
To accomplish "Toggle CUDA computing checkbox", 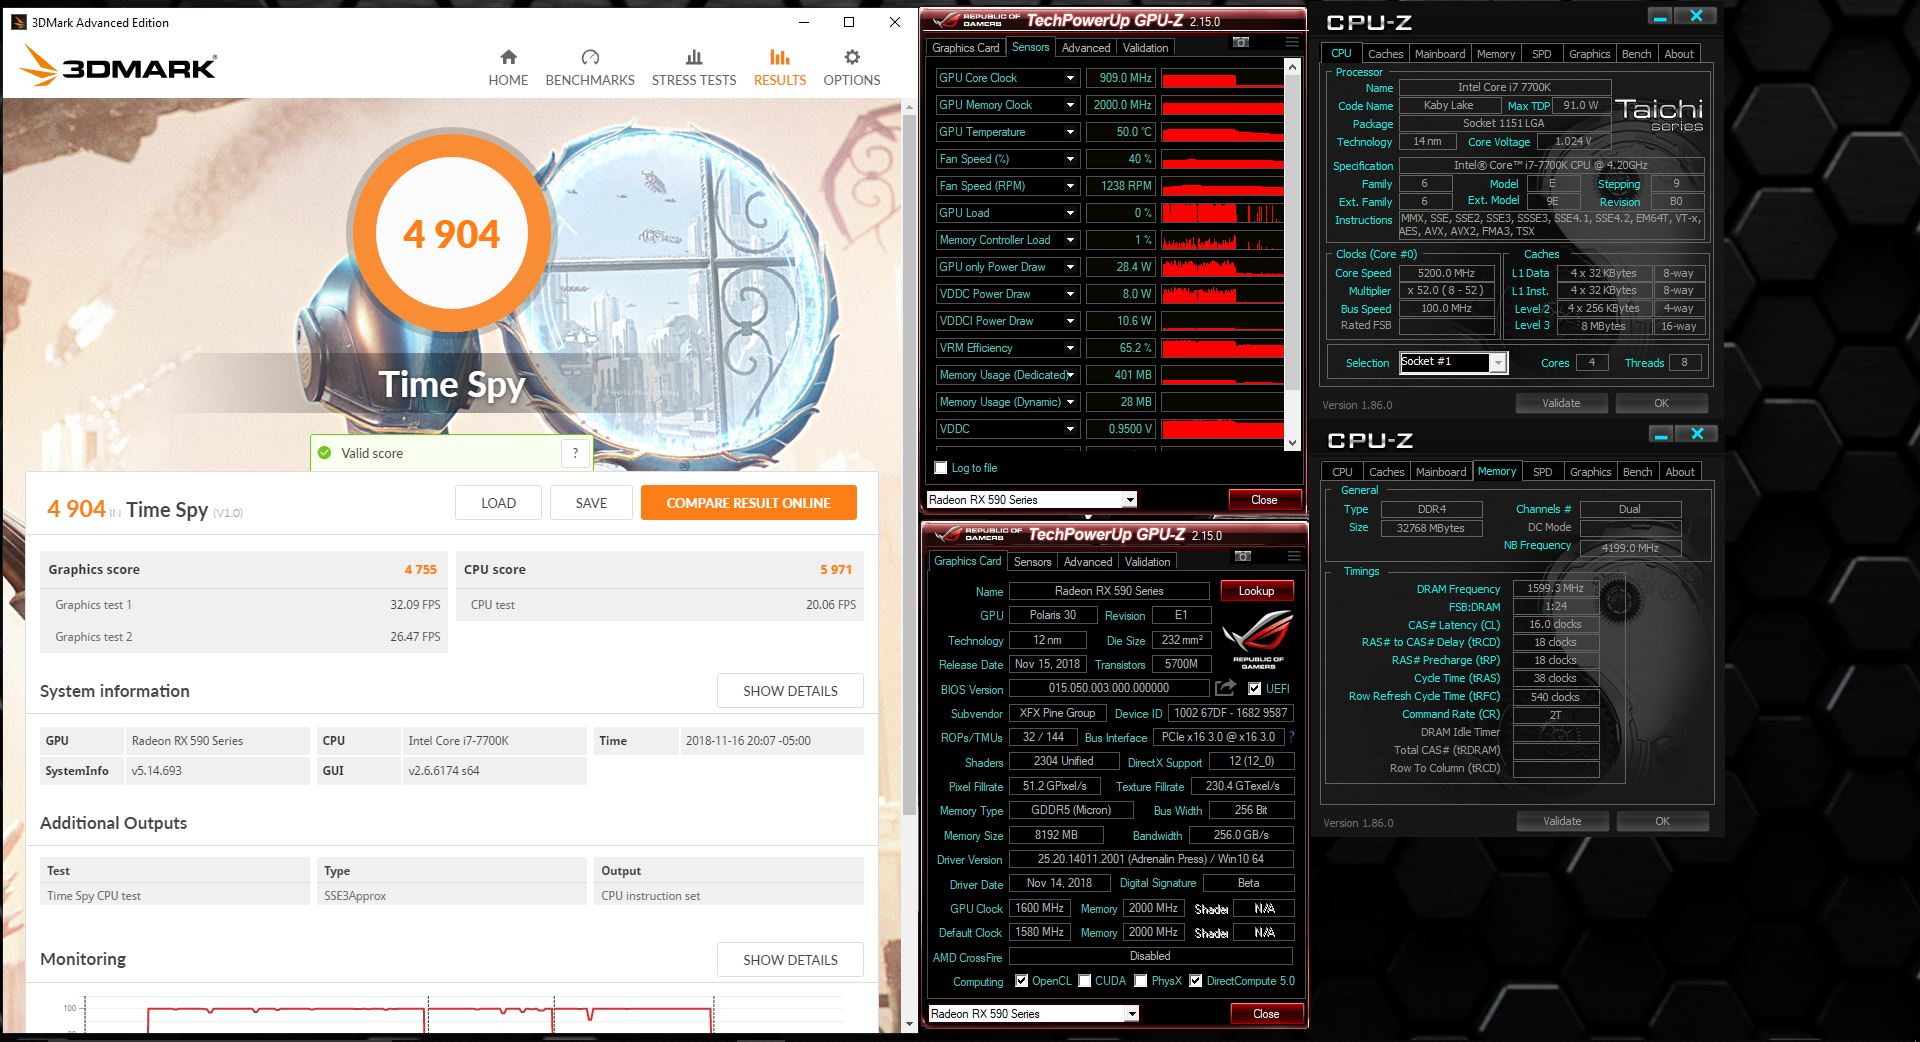I will coord(1085,981).
